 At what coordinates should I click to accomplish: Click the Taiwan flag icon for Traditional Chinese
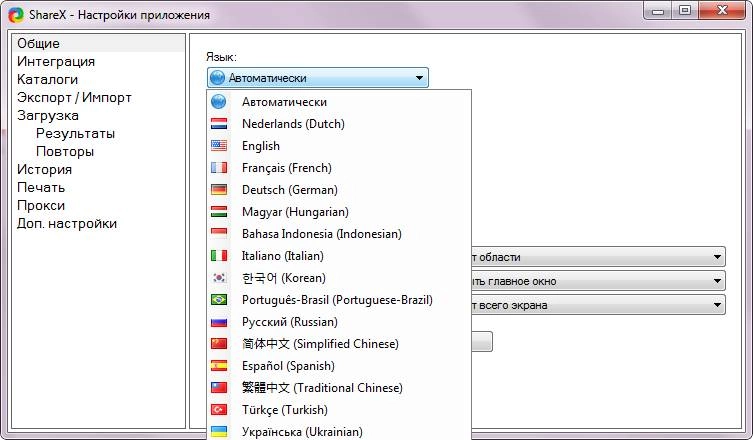219,388
